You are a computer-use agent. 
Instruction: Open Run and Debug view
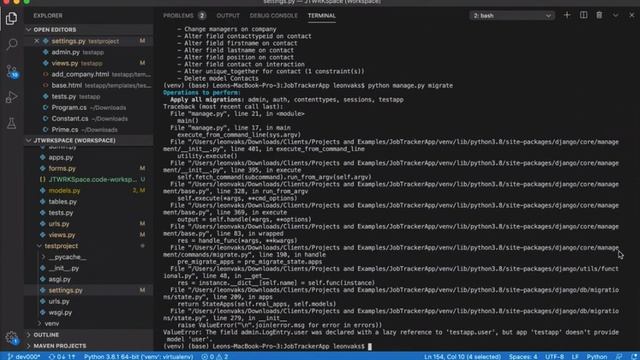(11, 97)
